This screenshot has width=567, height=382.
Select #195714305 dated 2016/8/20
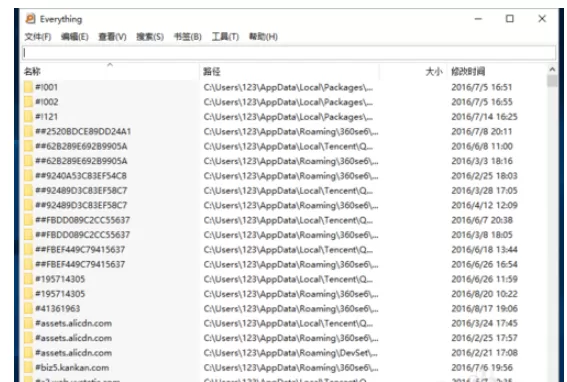click(x=60, y=294)
